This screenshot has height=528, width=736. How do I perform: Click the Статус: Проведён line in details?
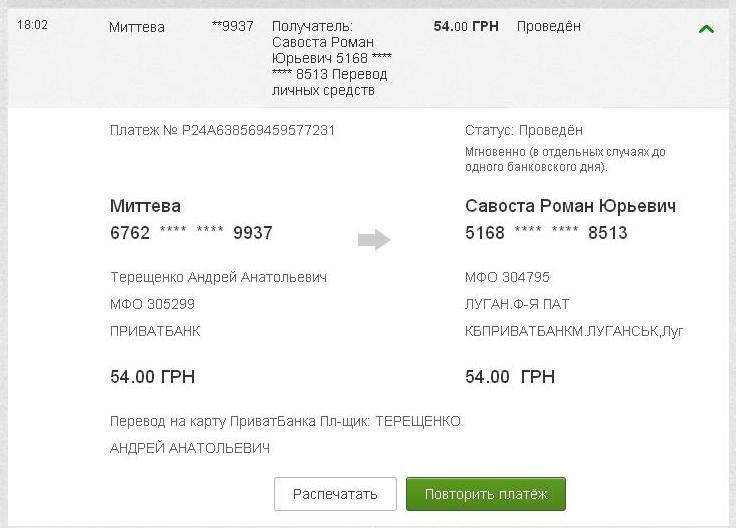524,130
